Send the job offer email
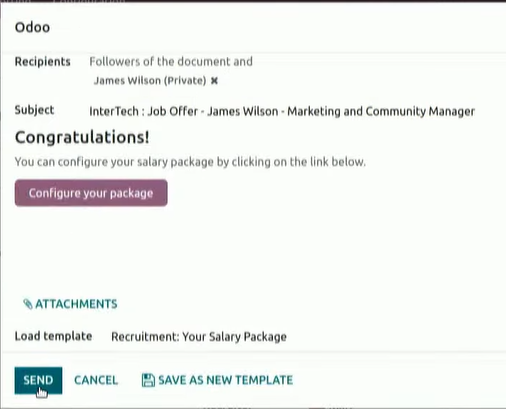Image resolution: width=506 pixels, height=409 pixels. pos(38,380)
